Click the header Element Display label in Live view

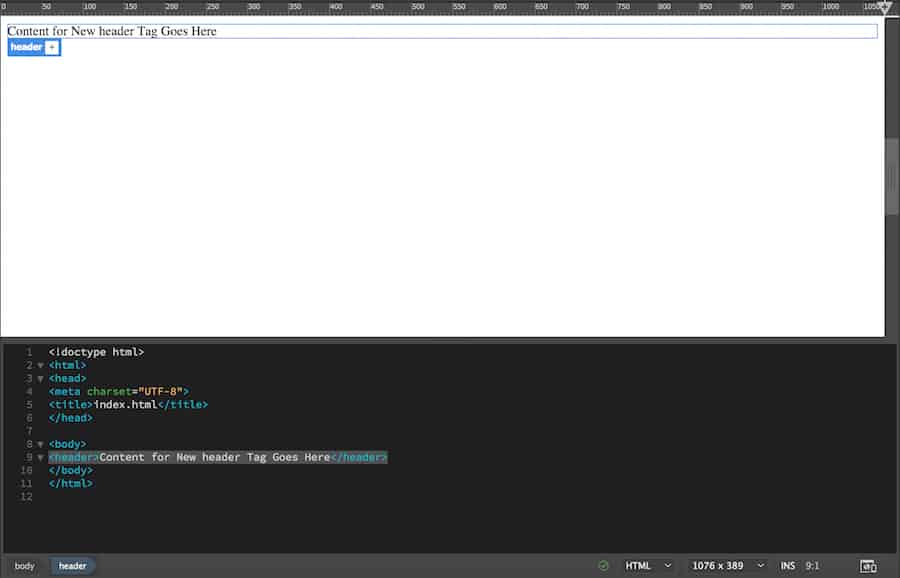click(x=25, y=47)
